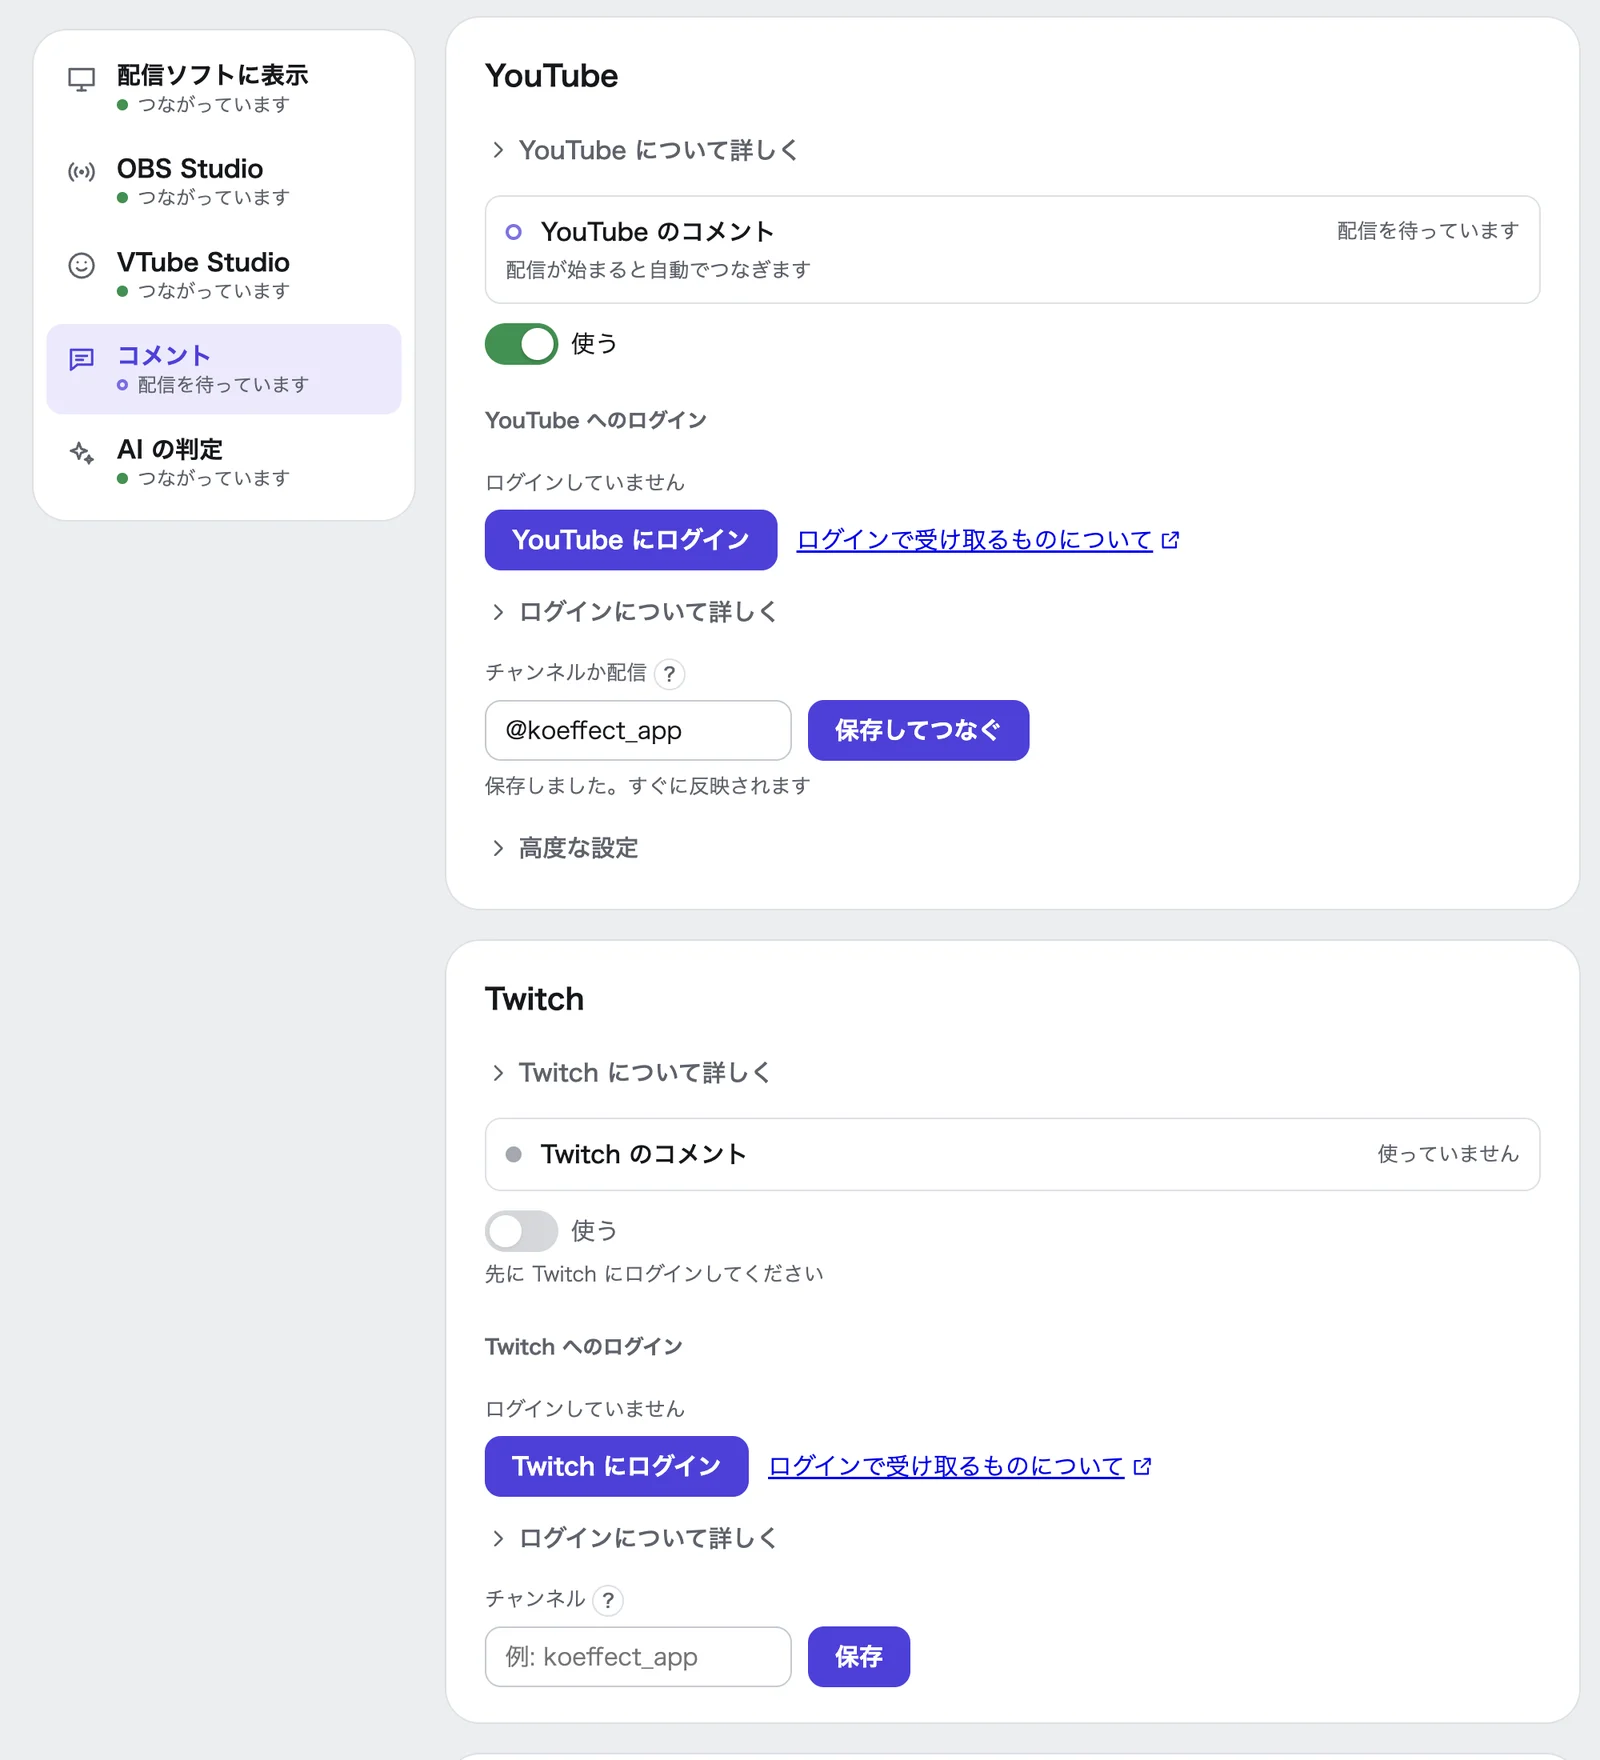
Task: Click the external link icon after Twitch login info link
Action: tap(1142, 1466)
